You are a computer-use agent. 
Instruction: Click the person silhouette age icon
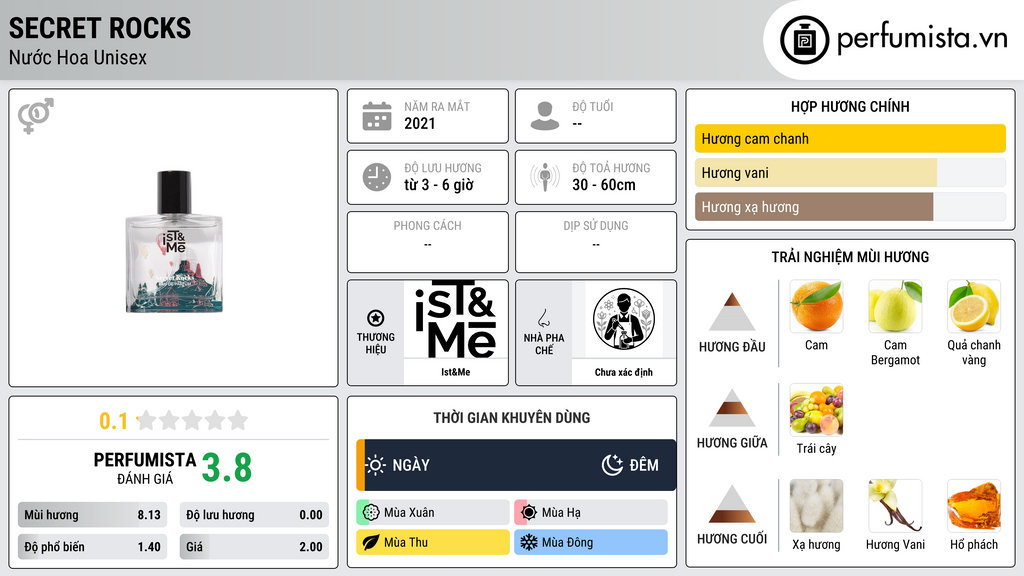tap(545, 116)
